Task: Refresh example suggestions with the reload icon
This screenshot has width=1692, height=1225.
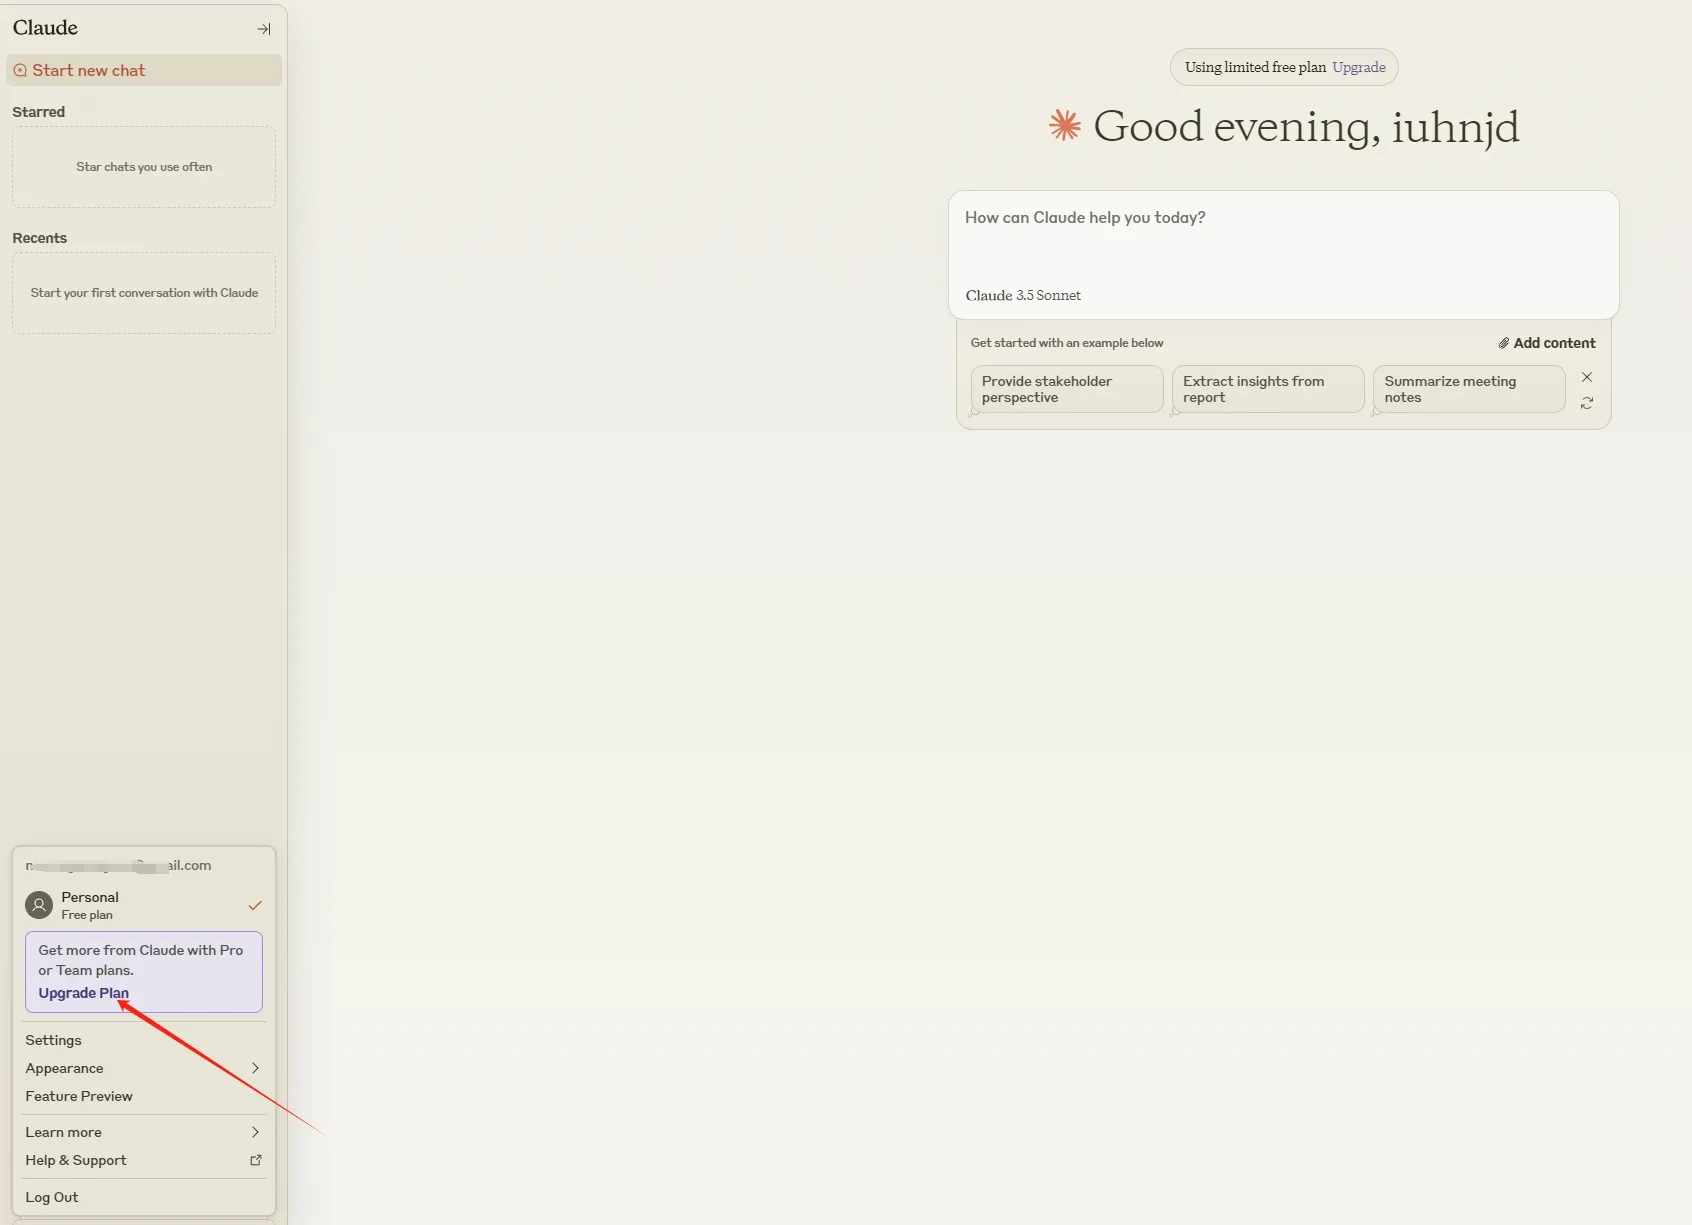Action: (x=1587, y=403)
